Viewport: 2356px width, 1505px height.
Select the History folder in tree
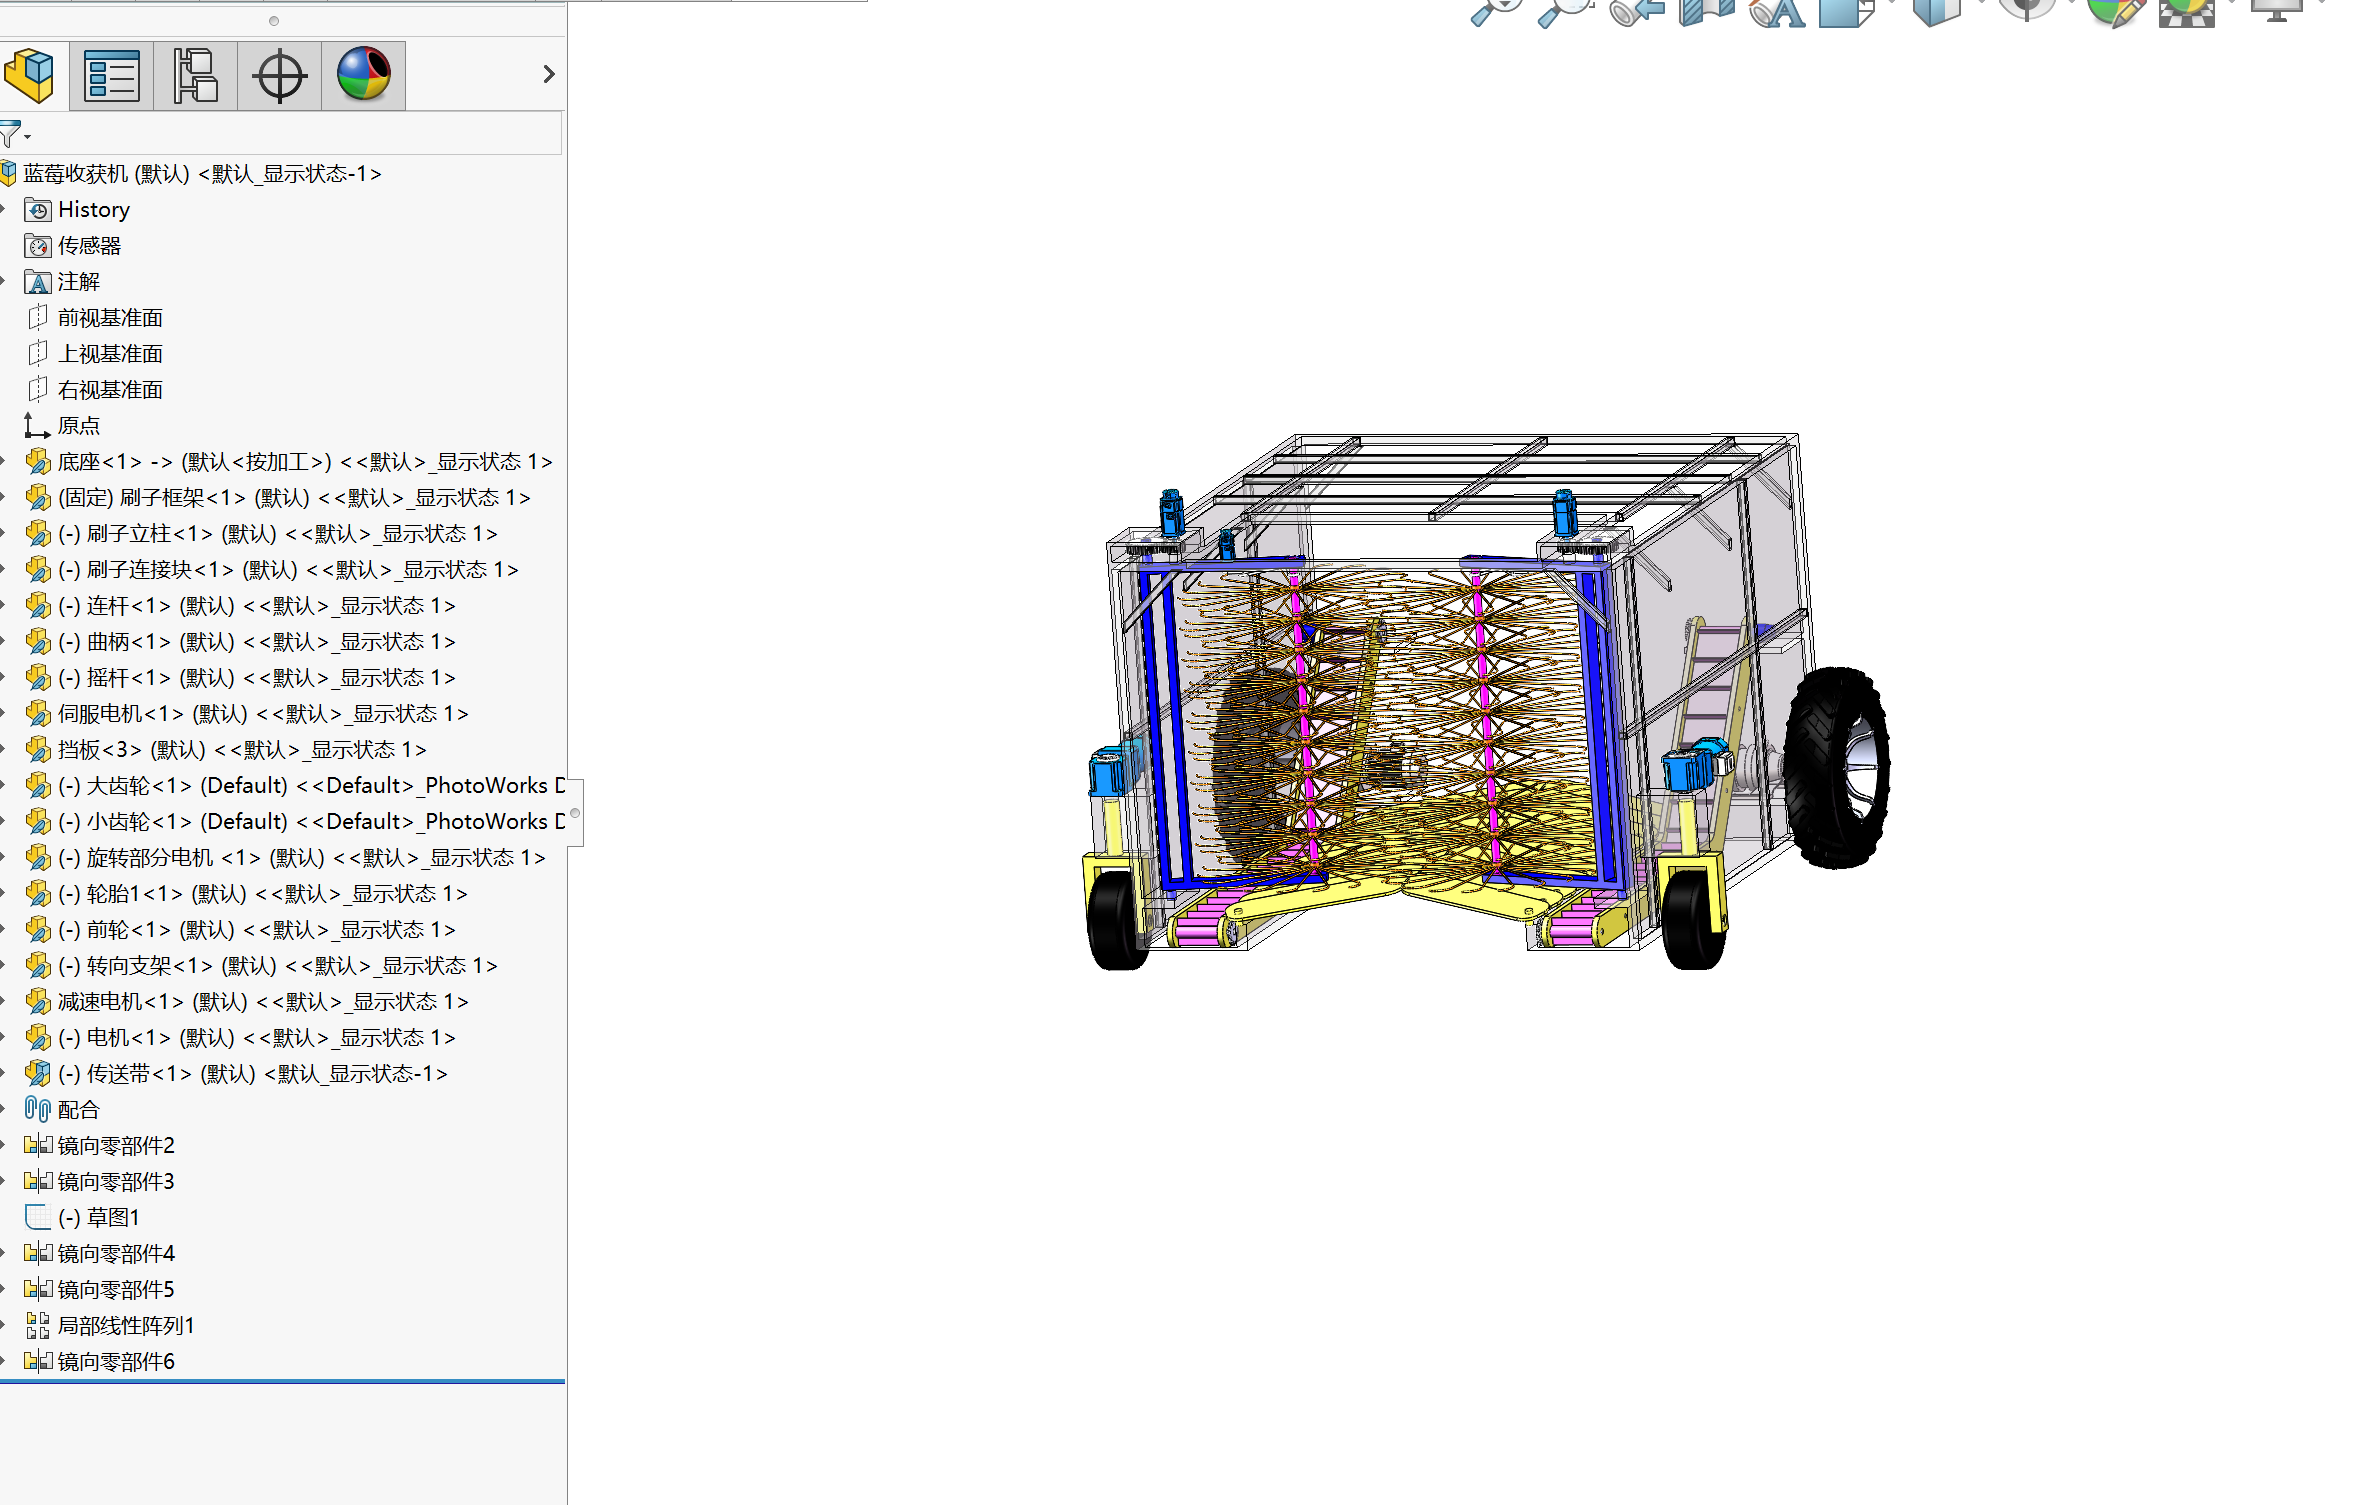[93, 210]
